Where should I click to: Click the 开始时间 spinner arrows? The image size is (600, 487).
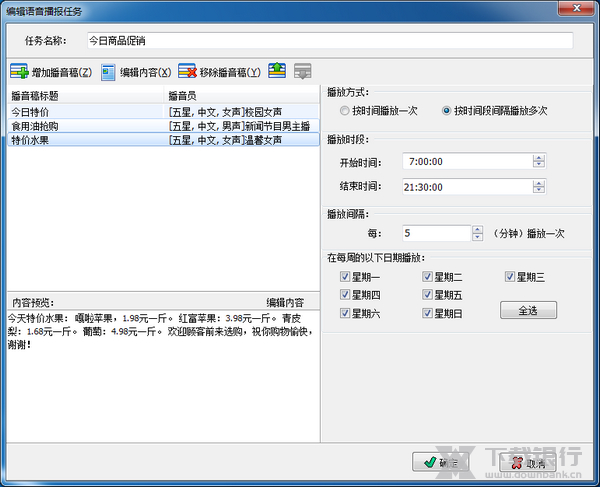pyautogui.click(x=539, y=160)
